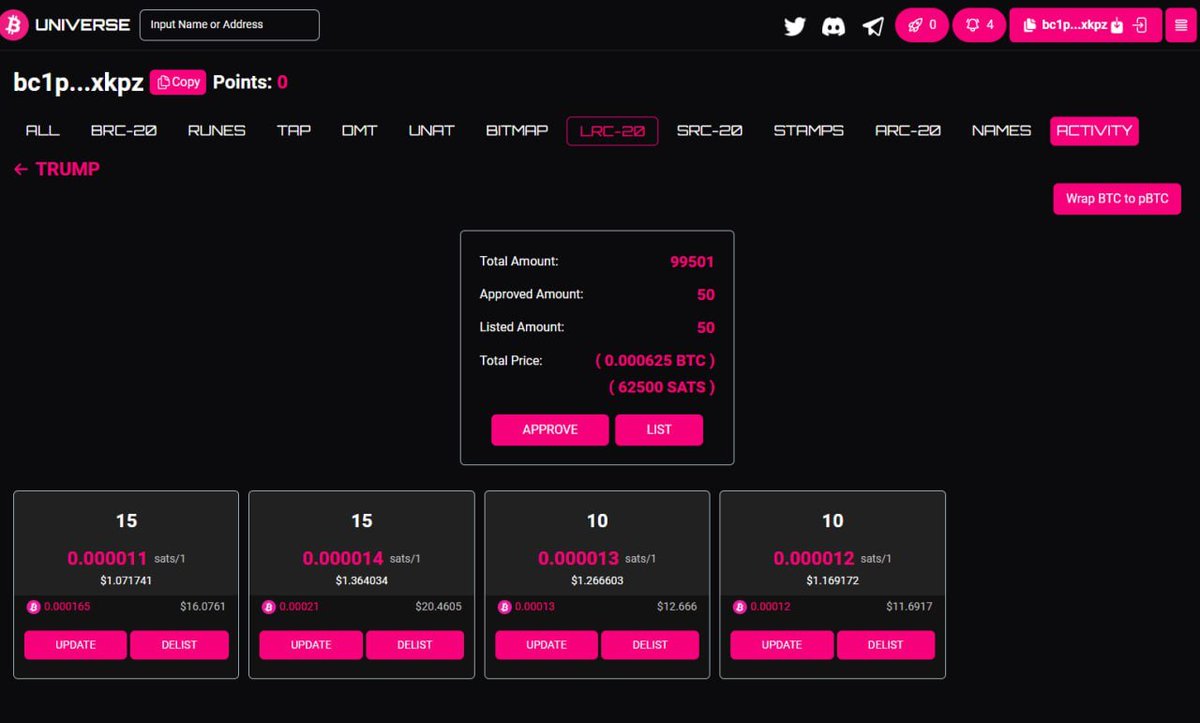Switch to the TAP tab
The width and height of the screenshot is (1200, 723).
(x=294, y=130)
